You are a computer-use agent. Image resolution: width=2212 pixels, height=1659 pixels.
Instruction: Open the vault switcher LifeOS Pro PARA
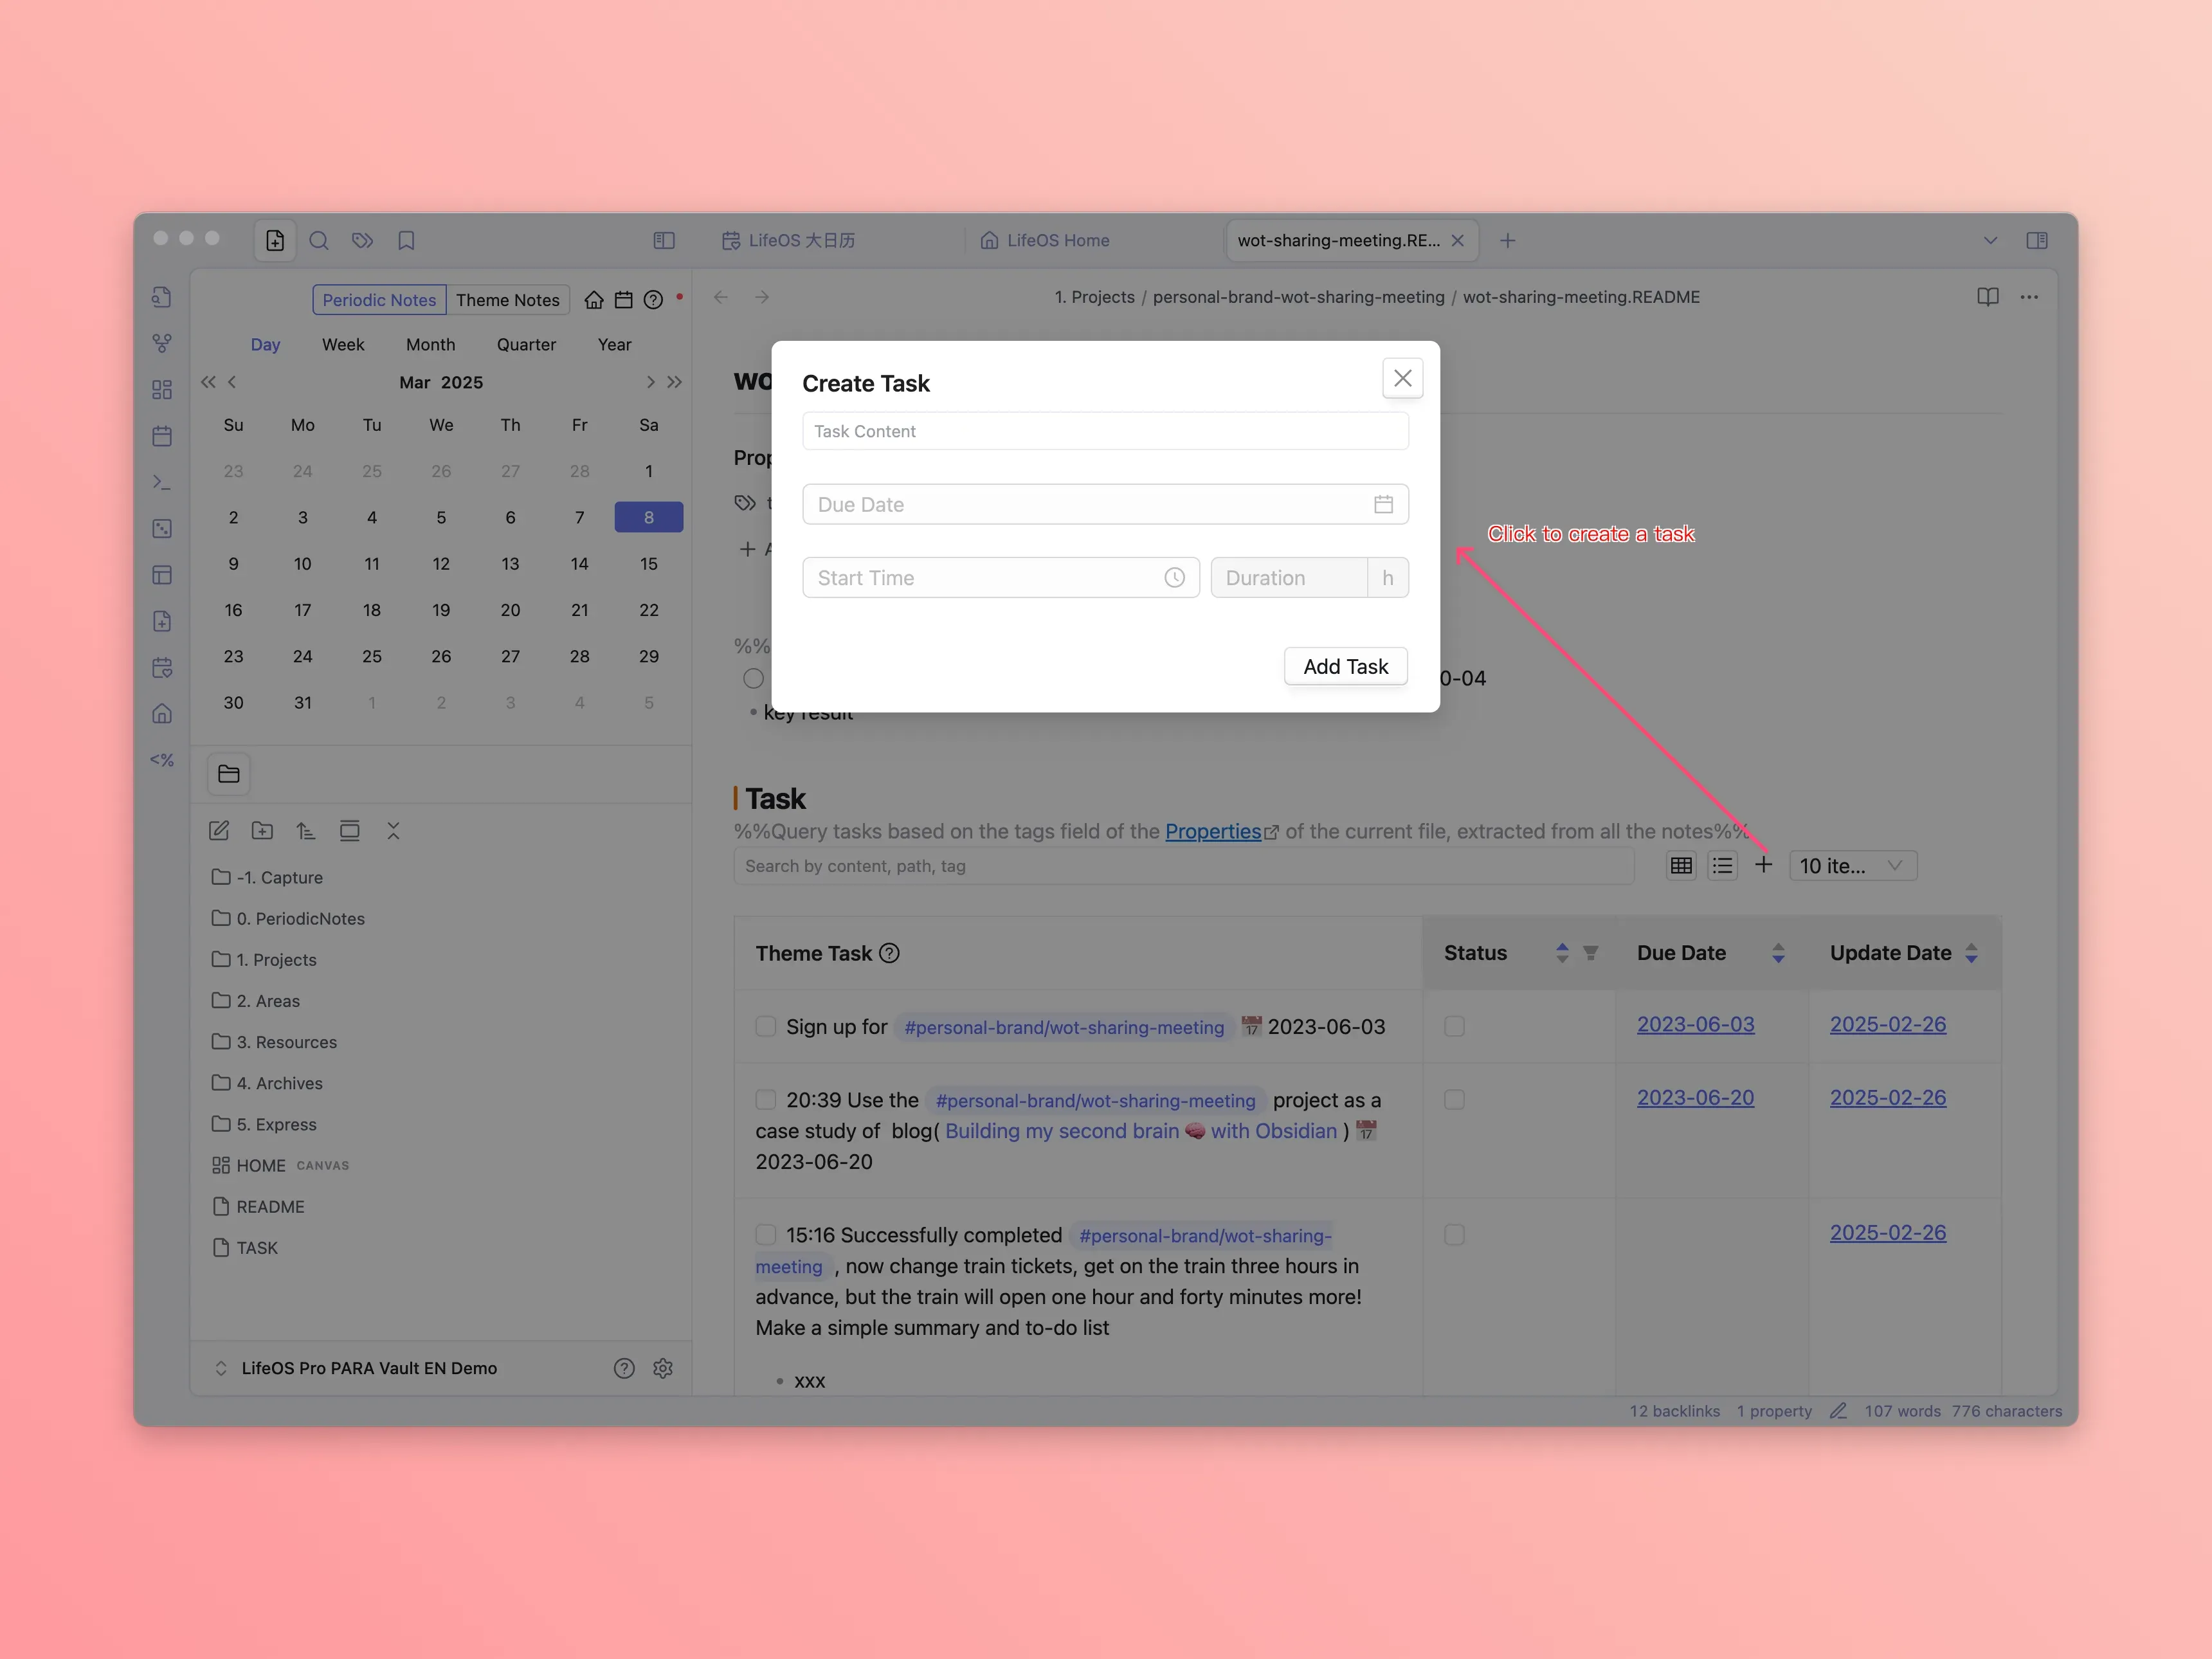tap(369, 1368)
